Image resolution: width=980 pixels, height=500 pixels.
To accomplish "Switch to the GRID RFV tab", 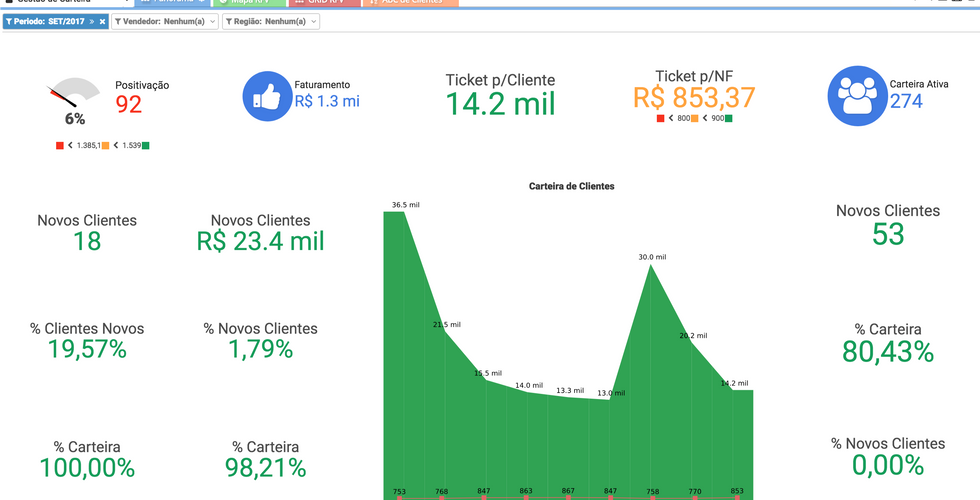I will (x=325, y=2).
